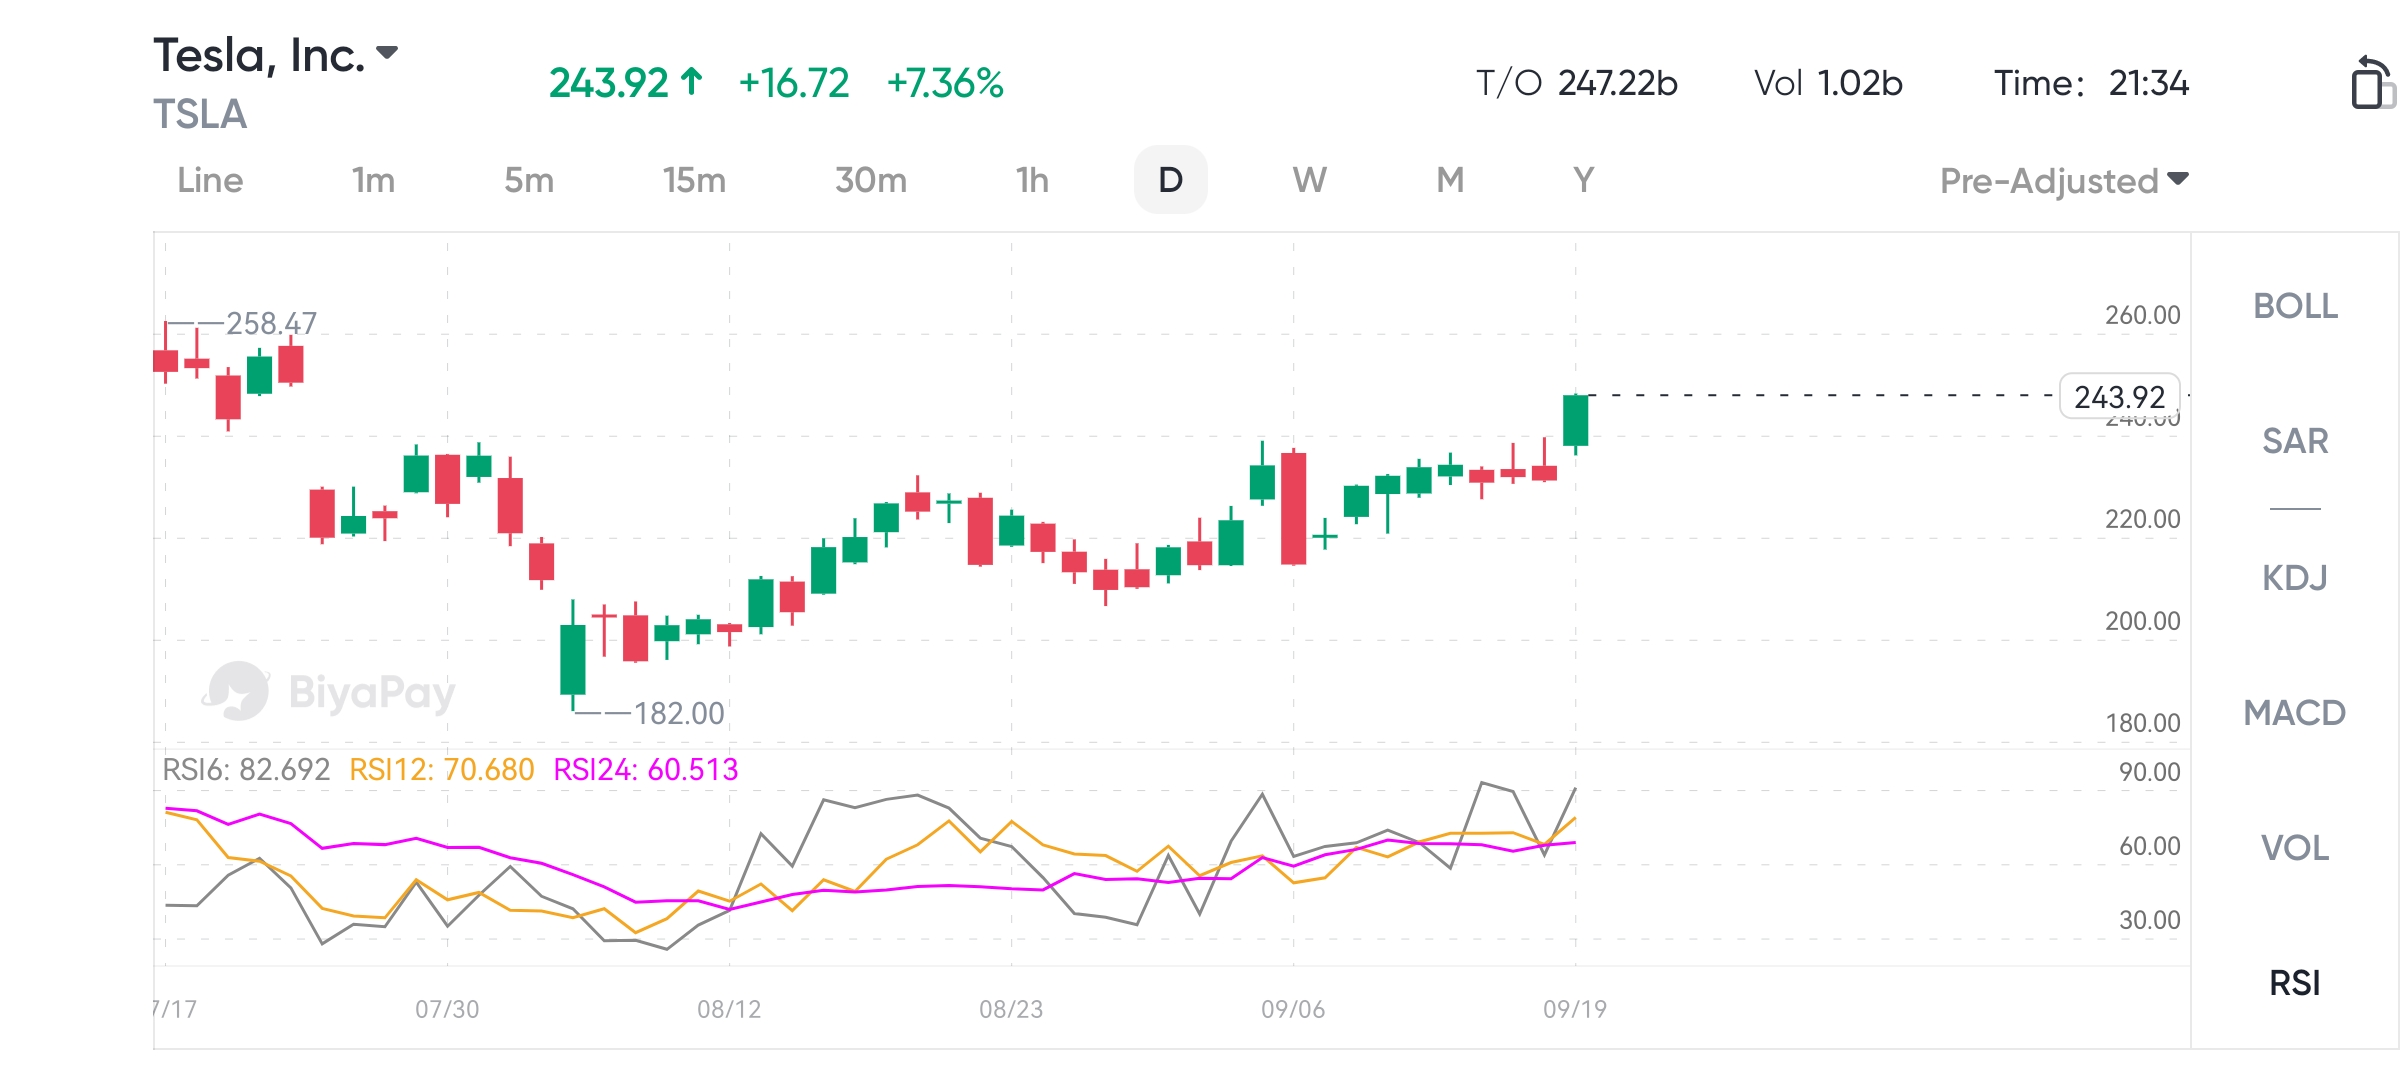Switch to the yearly Y timeframe
The image size is (2400, 1080).
[1583, 180]
